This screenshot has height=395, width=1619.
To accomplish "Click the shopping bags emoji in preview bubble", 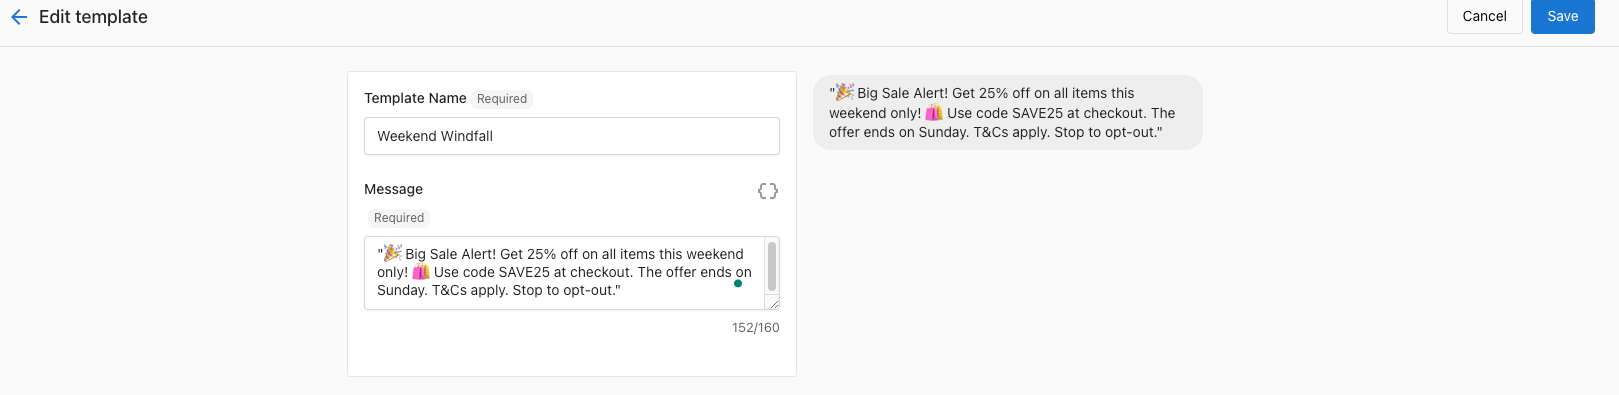I will point(934,113).
